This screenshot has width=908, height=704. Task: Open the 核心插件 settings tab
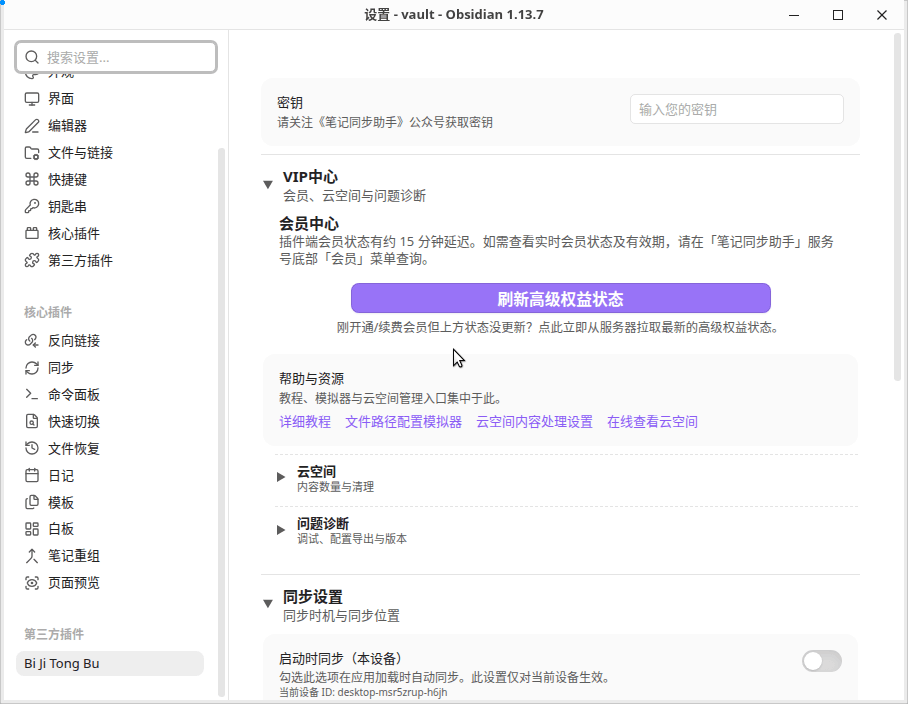[x=110, y=233]
